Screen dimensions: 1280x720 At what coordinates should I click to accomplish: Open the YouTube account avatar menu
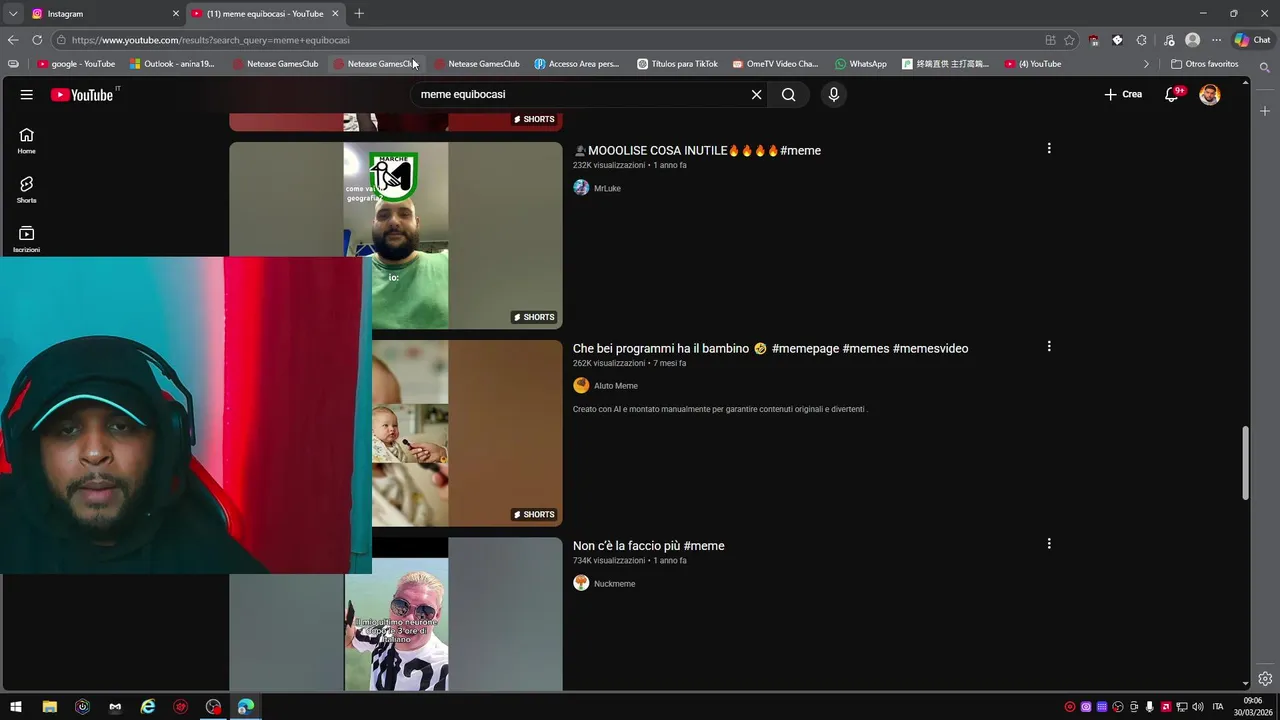tap(1210, 94)
